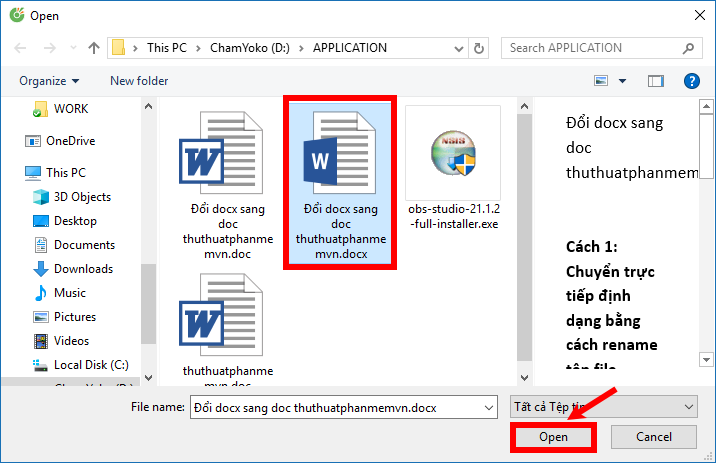This screenshot has width=716, height=463.
Task: Open Desktop in the sidebar
Action: pos(75,221)
